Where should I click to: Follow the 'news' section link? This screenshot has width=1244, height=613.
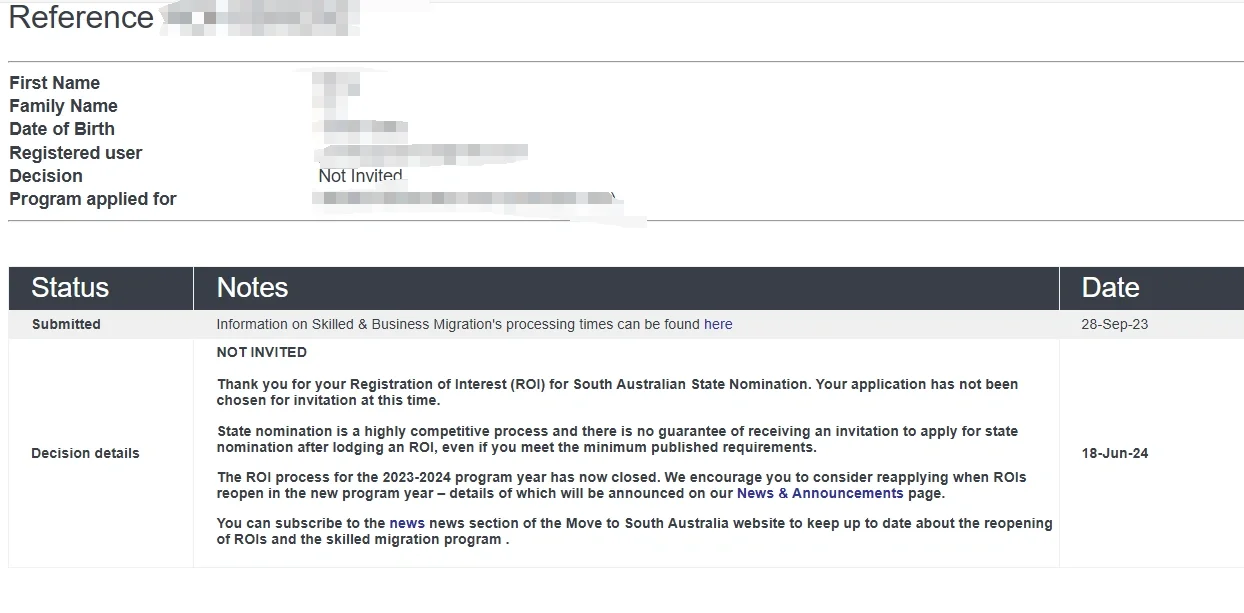pyautogui.click(x=407, y=523)
